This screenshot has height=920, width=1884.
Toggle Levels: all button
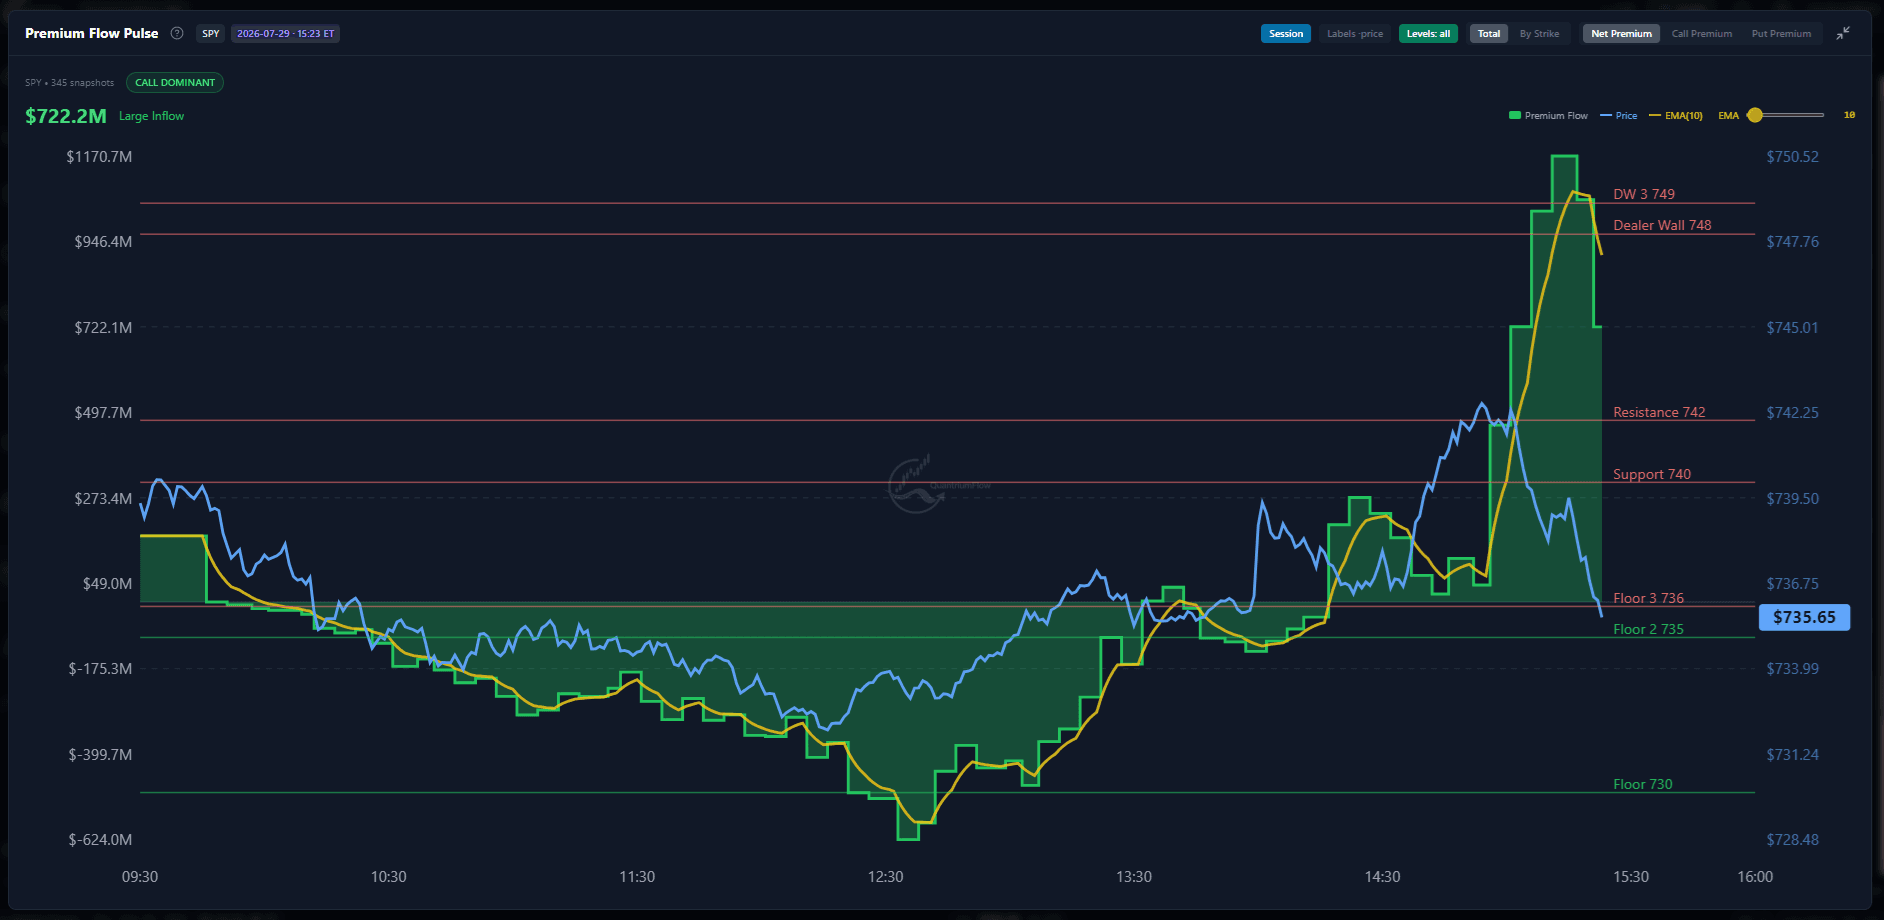[x=1428, y=34]
